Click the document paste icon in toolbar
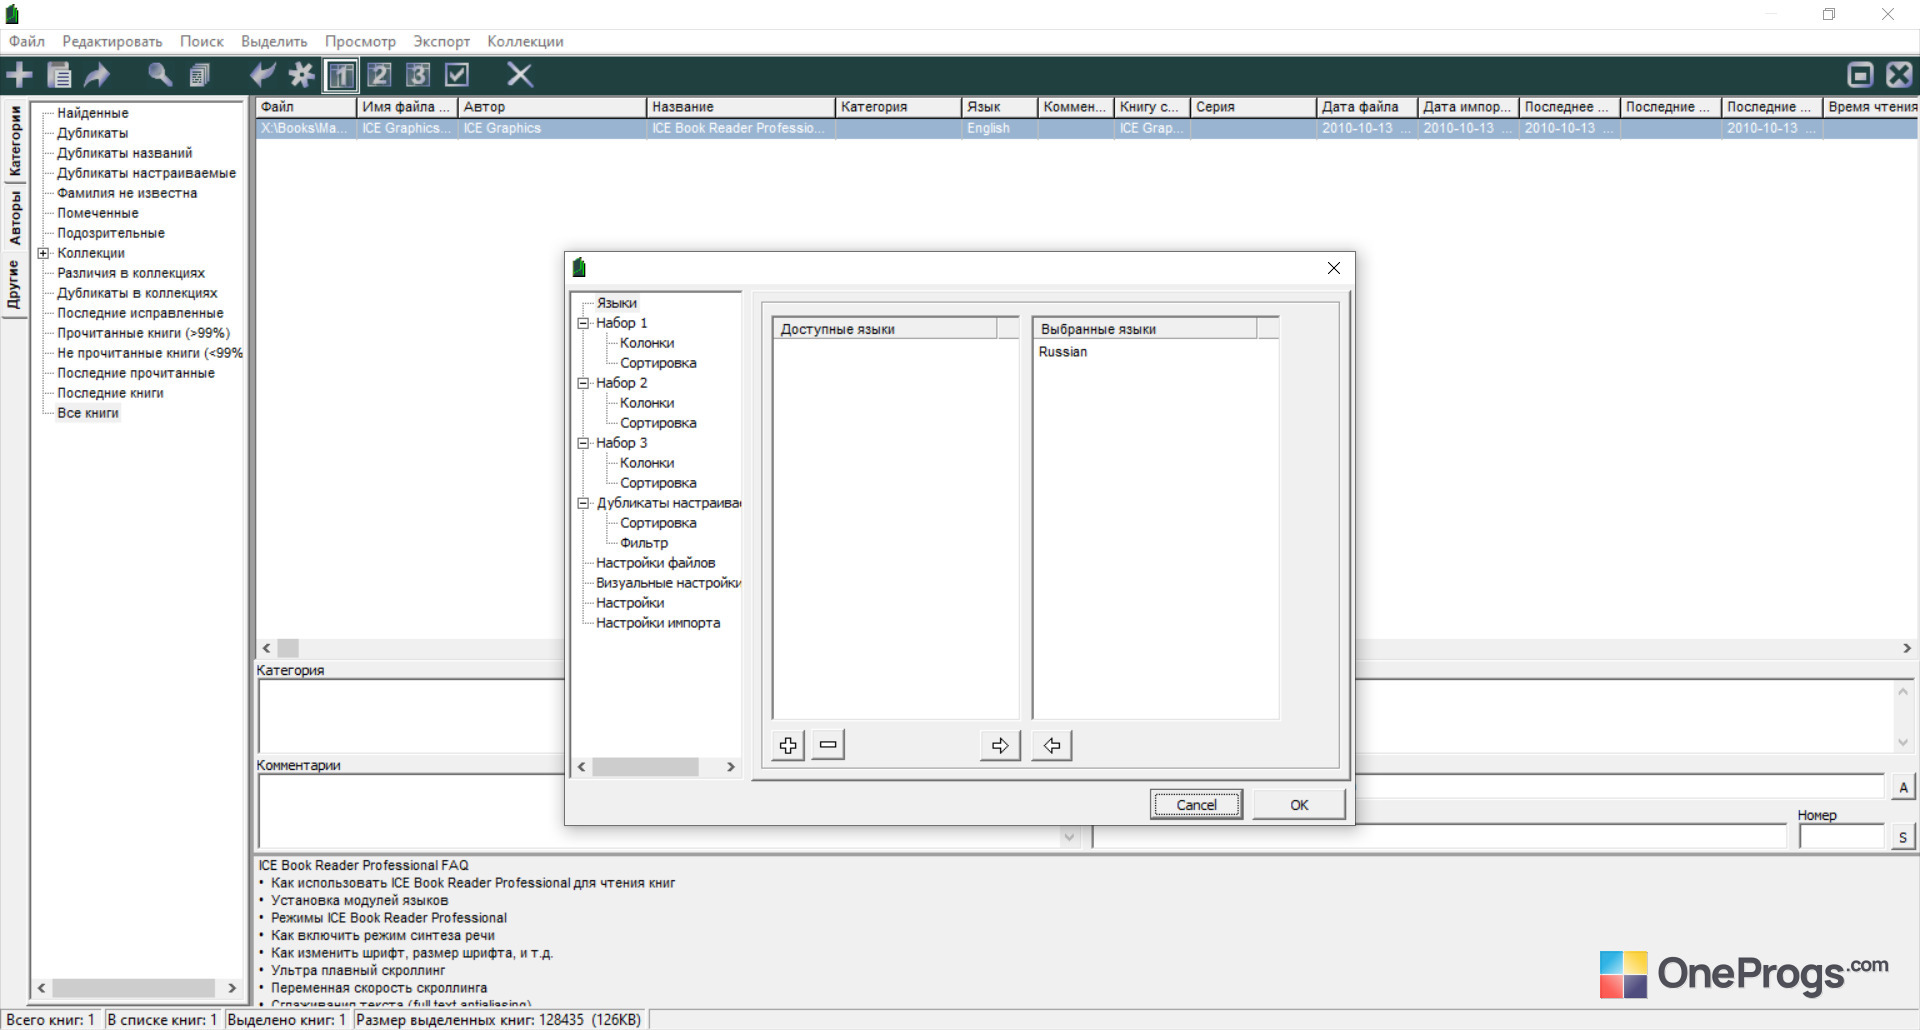The width and height of the screenshot is (1920, 1030). coord(59,75)
